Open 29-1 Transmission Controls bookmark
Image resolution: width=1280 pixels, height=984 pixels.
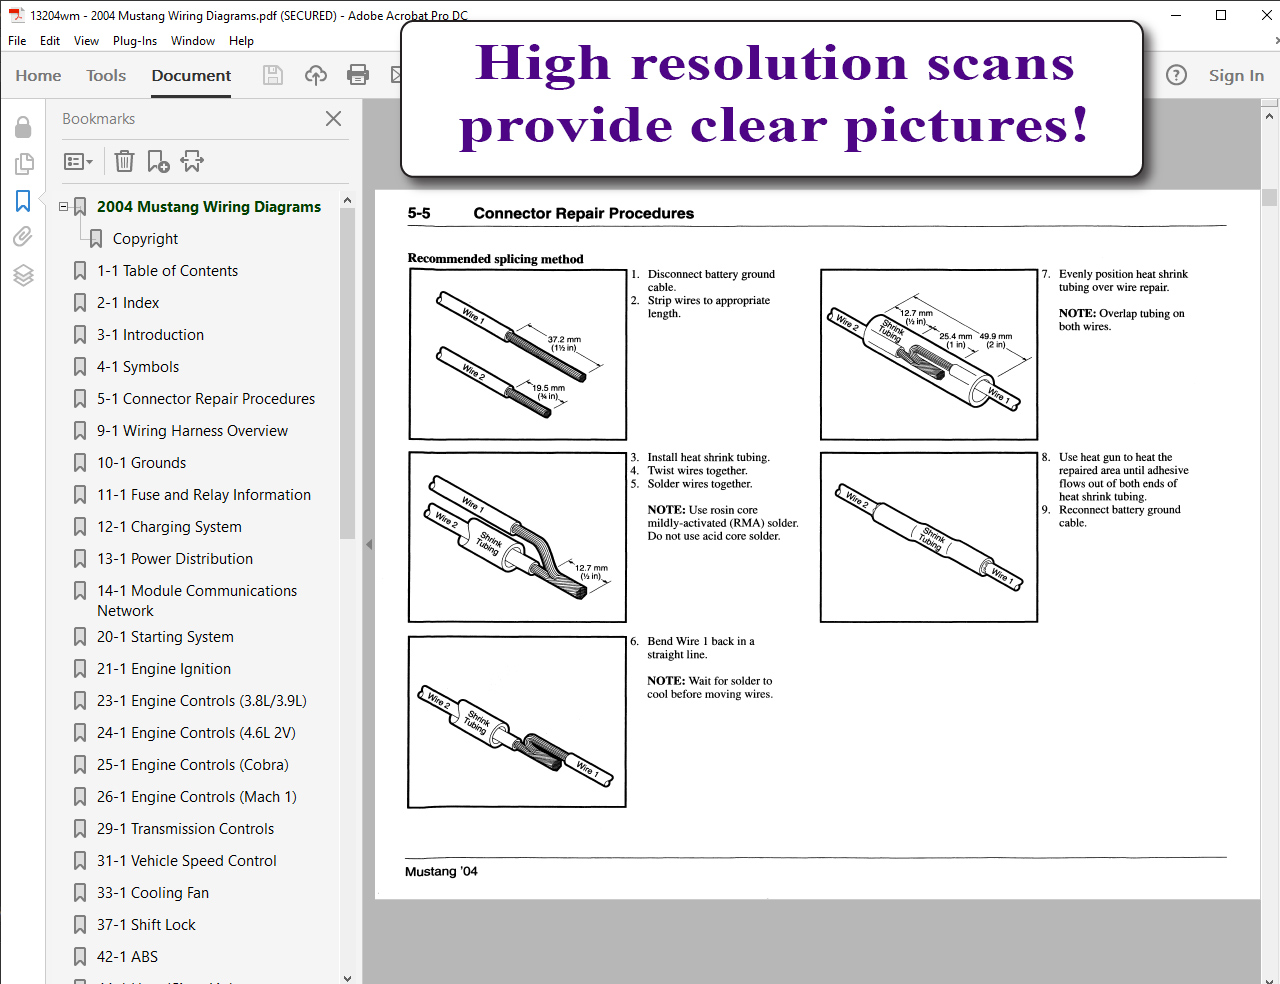[x=185, y=829]
